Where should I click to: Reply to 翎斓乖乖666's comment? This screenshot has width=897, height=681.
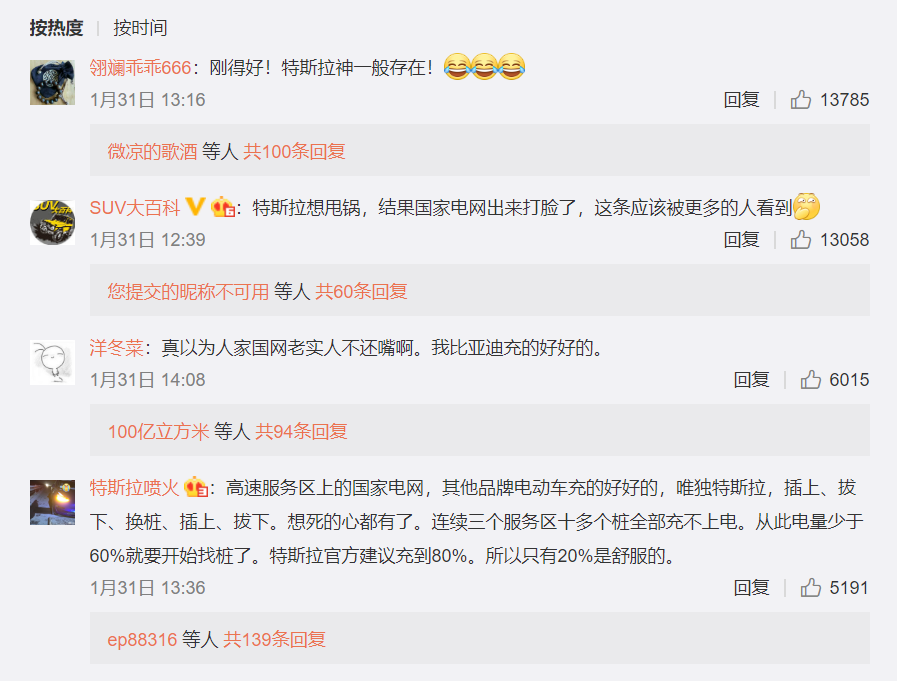(741, 100)
